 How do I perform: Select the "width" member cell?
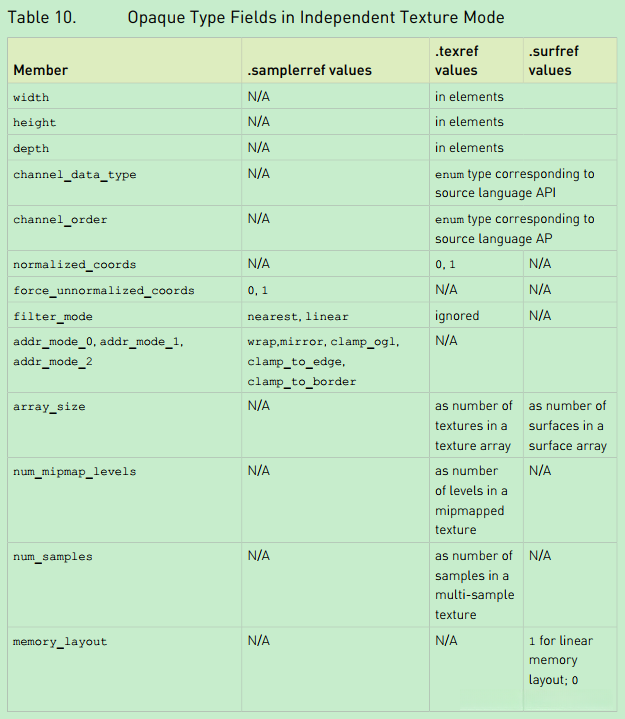[x=31, y=97]
